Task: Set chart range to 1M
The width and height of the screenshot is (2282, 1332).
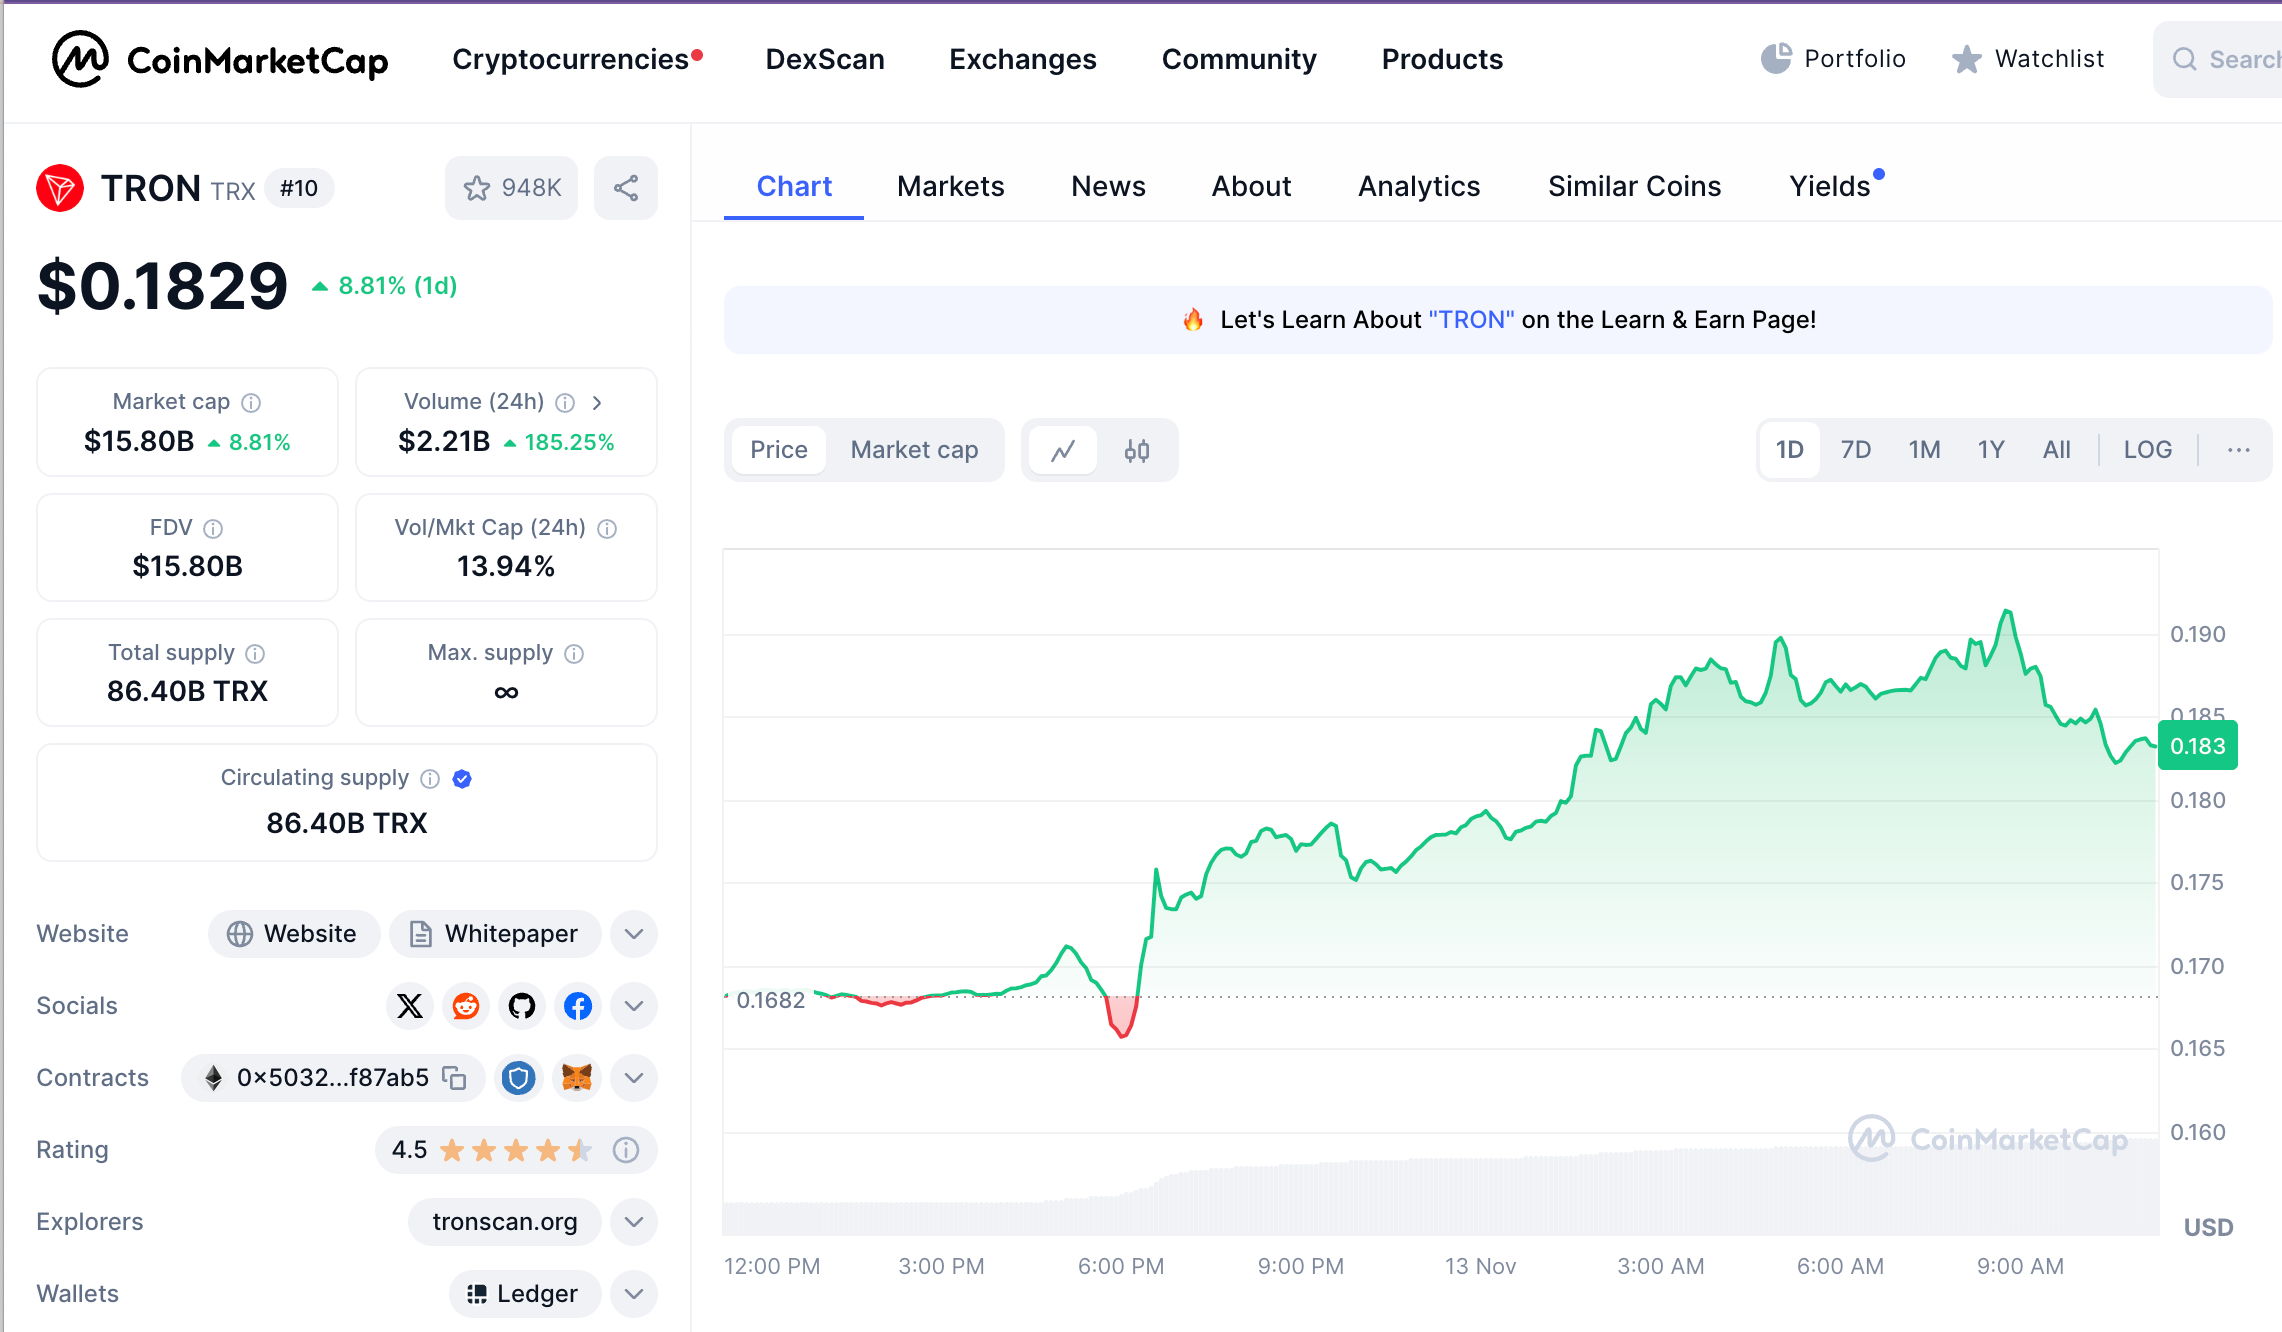Action: [x=1924, y=450]
